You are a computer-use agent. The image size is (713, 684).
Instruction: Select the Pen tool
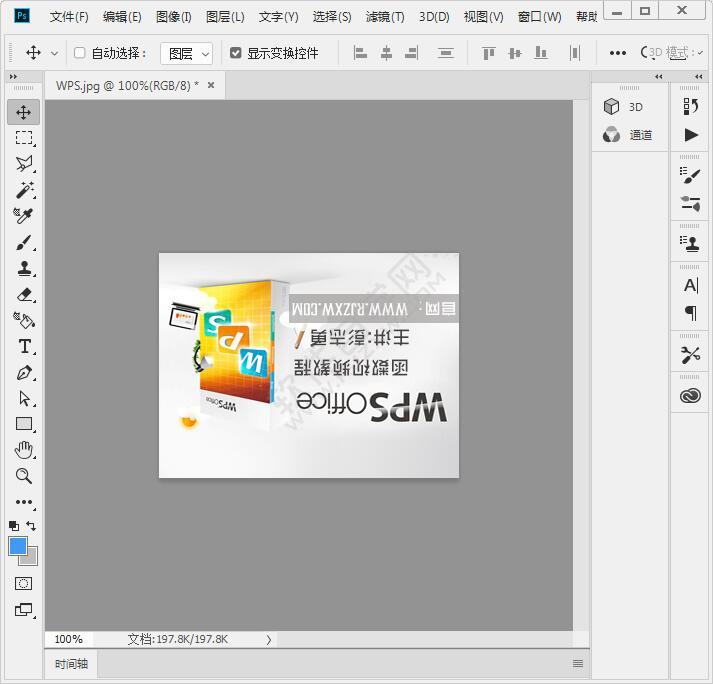[x=24, y=372]
